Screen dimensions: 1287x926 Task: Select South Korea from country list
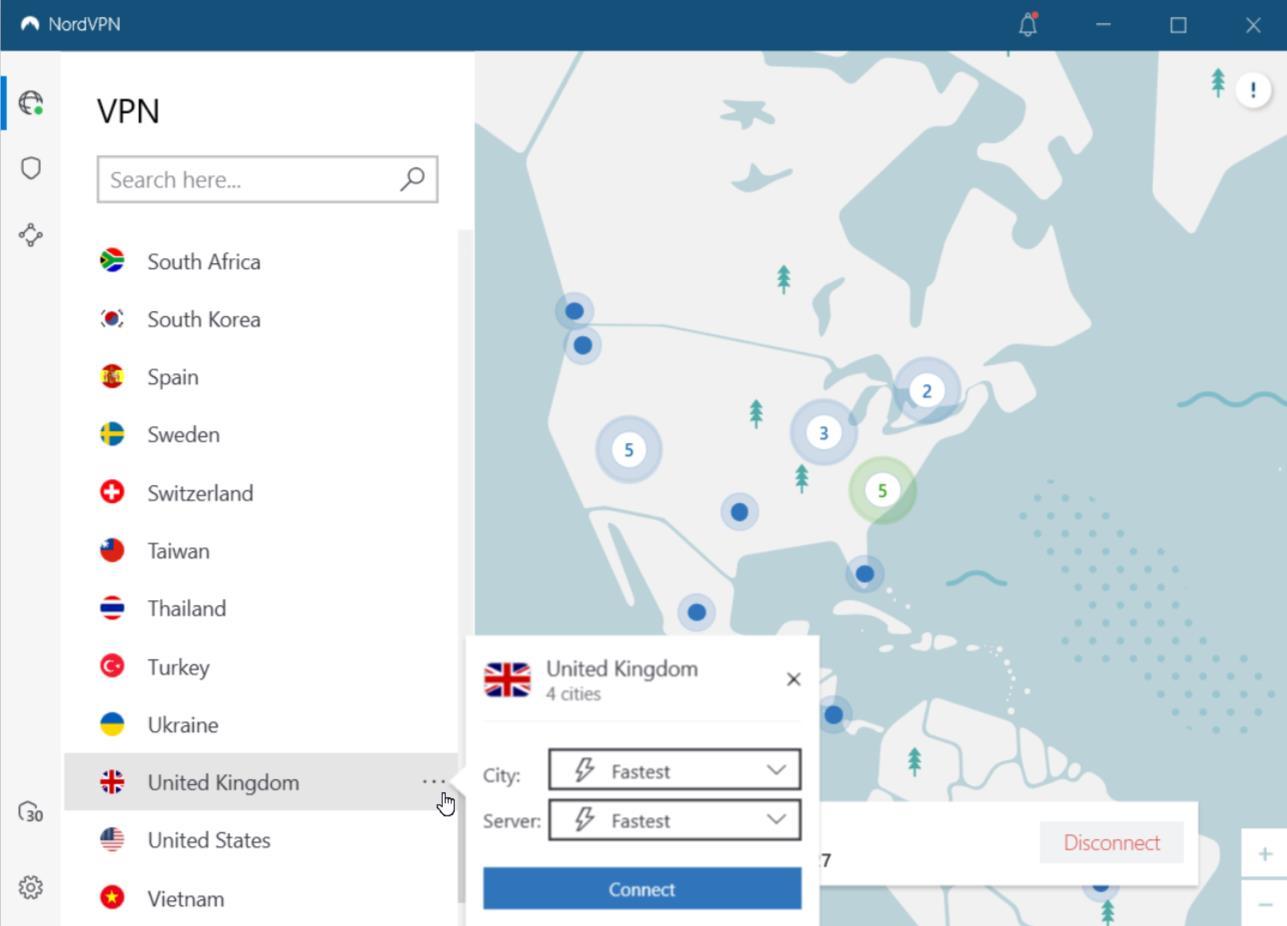pyautogui.click(x=261, y=319)
